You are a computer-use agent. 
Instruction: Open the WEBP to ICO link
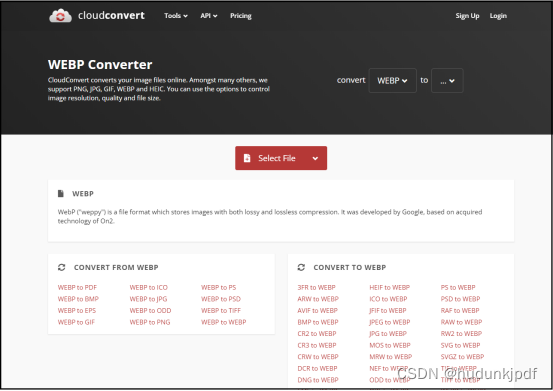click(149, 288)
